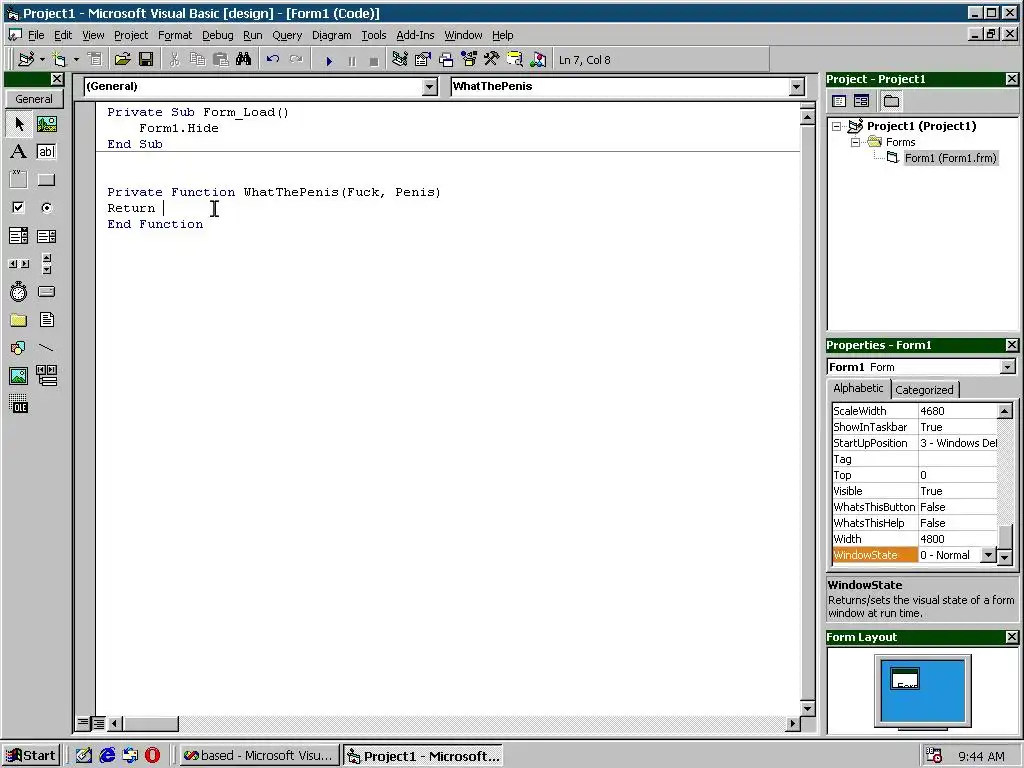Viewport: 1024px width, 768px height.
Task: Select the CheckBox control in the toolbox
Action: (x=19, y=208)
